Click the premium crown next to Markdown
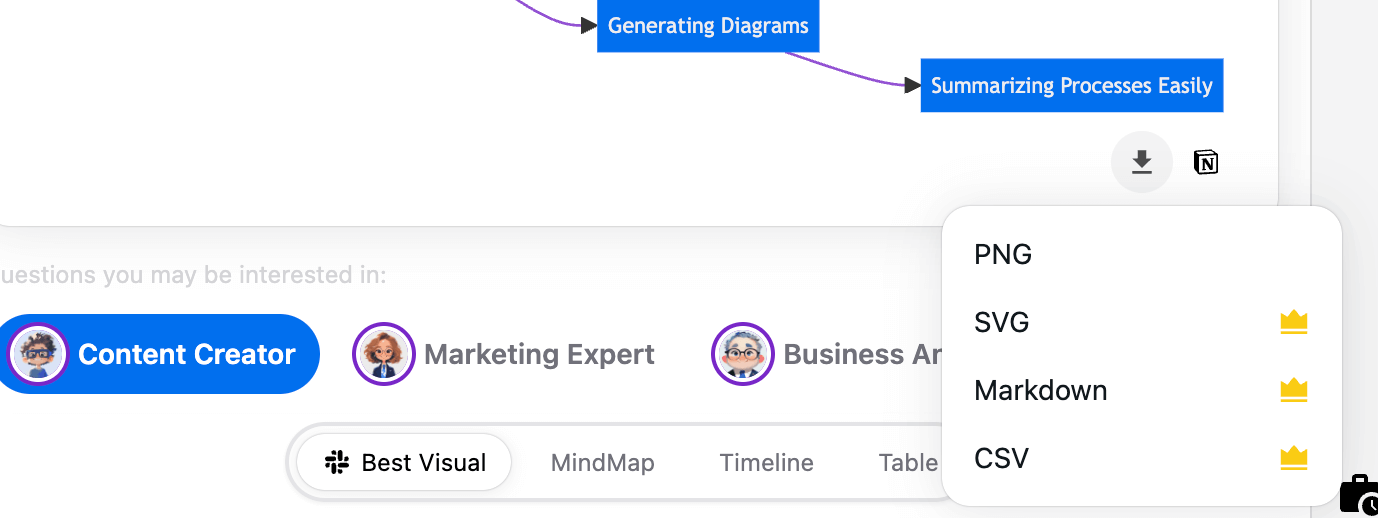 click(x=1294, y=390)
